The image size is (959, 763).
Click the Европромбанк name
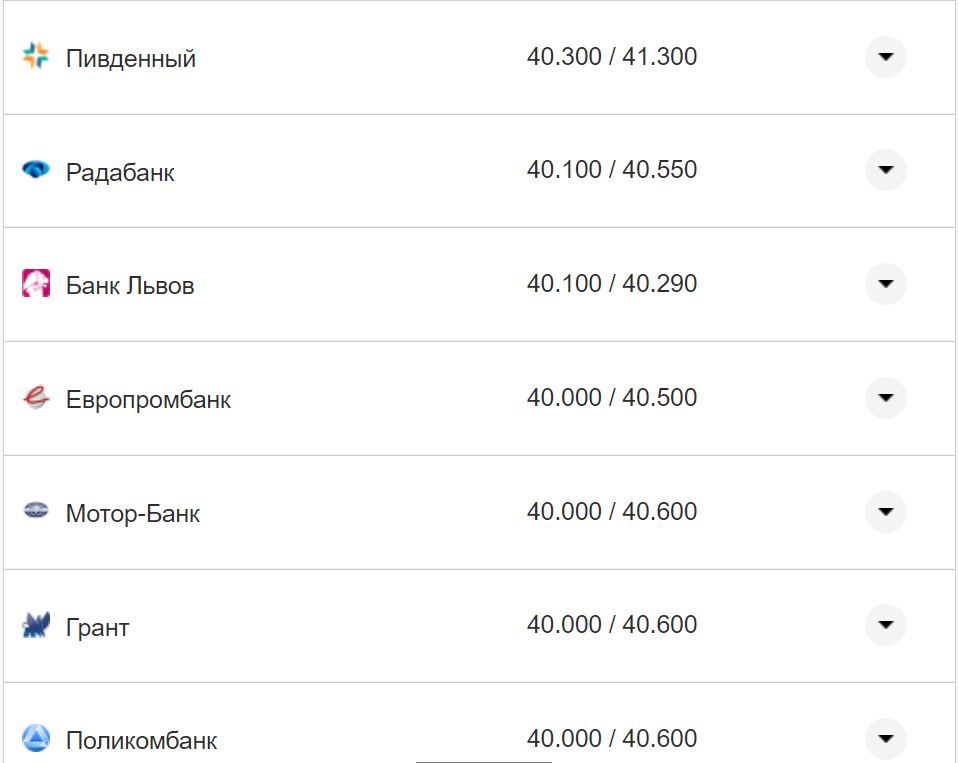(148, 400)
